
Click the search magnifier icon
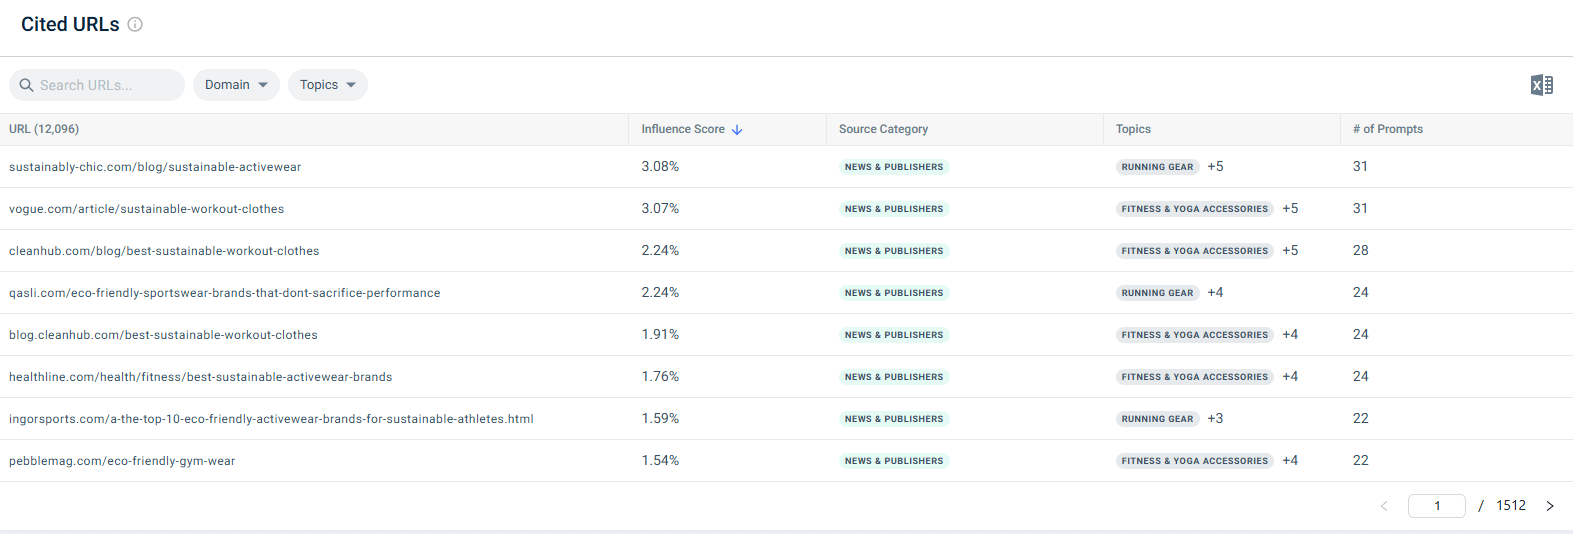(27, 85)
